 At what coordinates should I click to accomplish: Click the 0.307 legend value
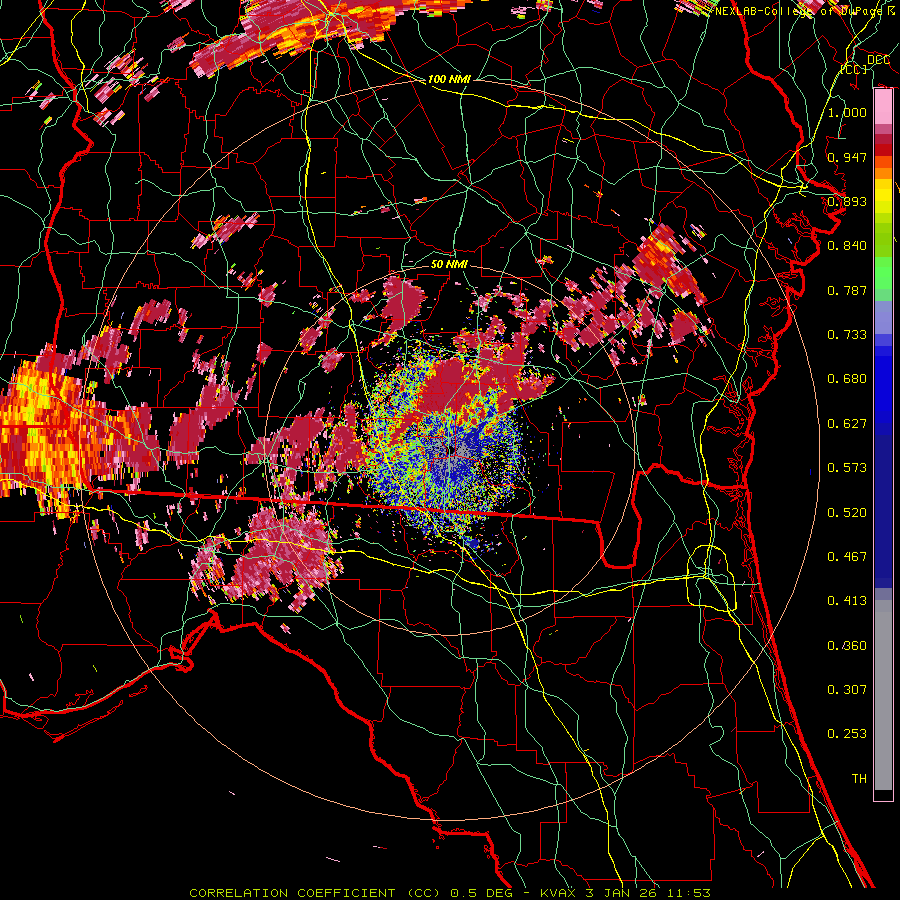(x=847, y=690)
